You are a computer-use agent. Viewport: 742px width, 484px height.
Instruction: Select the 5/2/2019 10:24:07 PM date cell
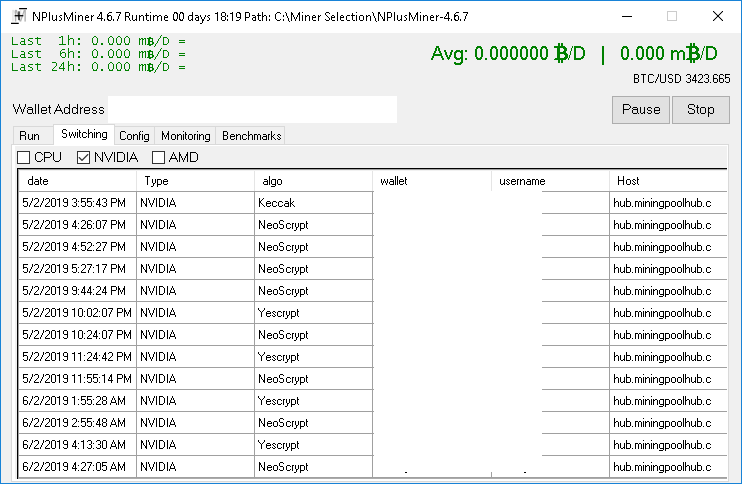click(x=78, y=335)
